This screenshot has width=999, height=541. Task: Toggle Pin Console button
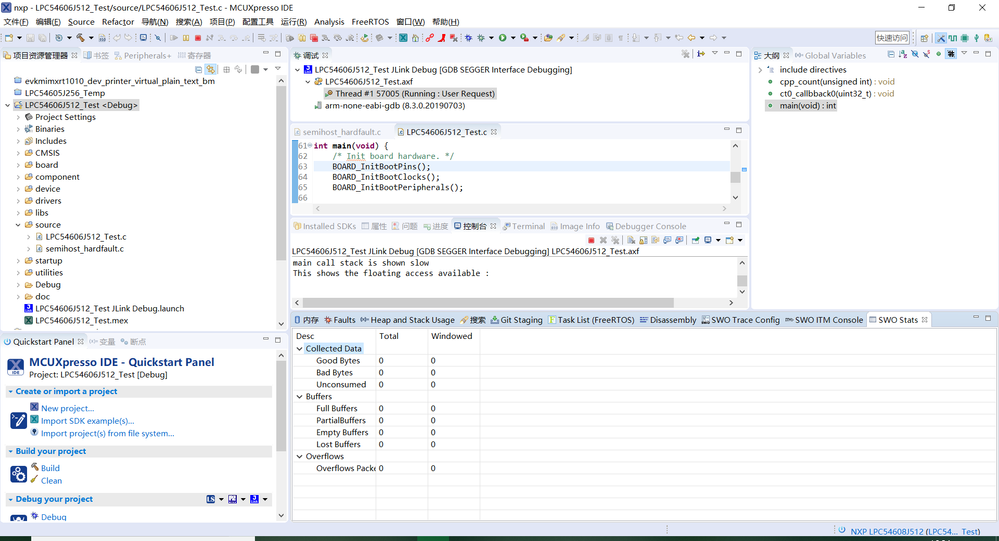[x=695, y=240]
